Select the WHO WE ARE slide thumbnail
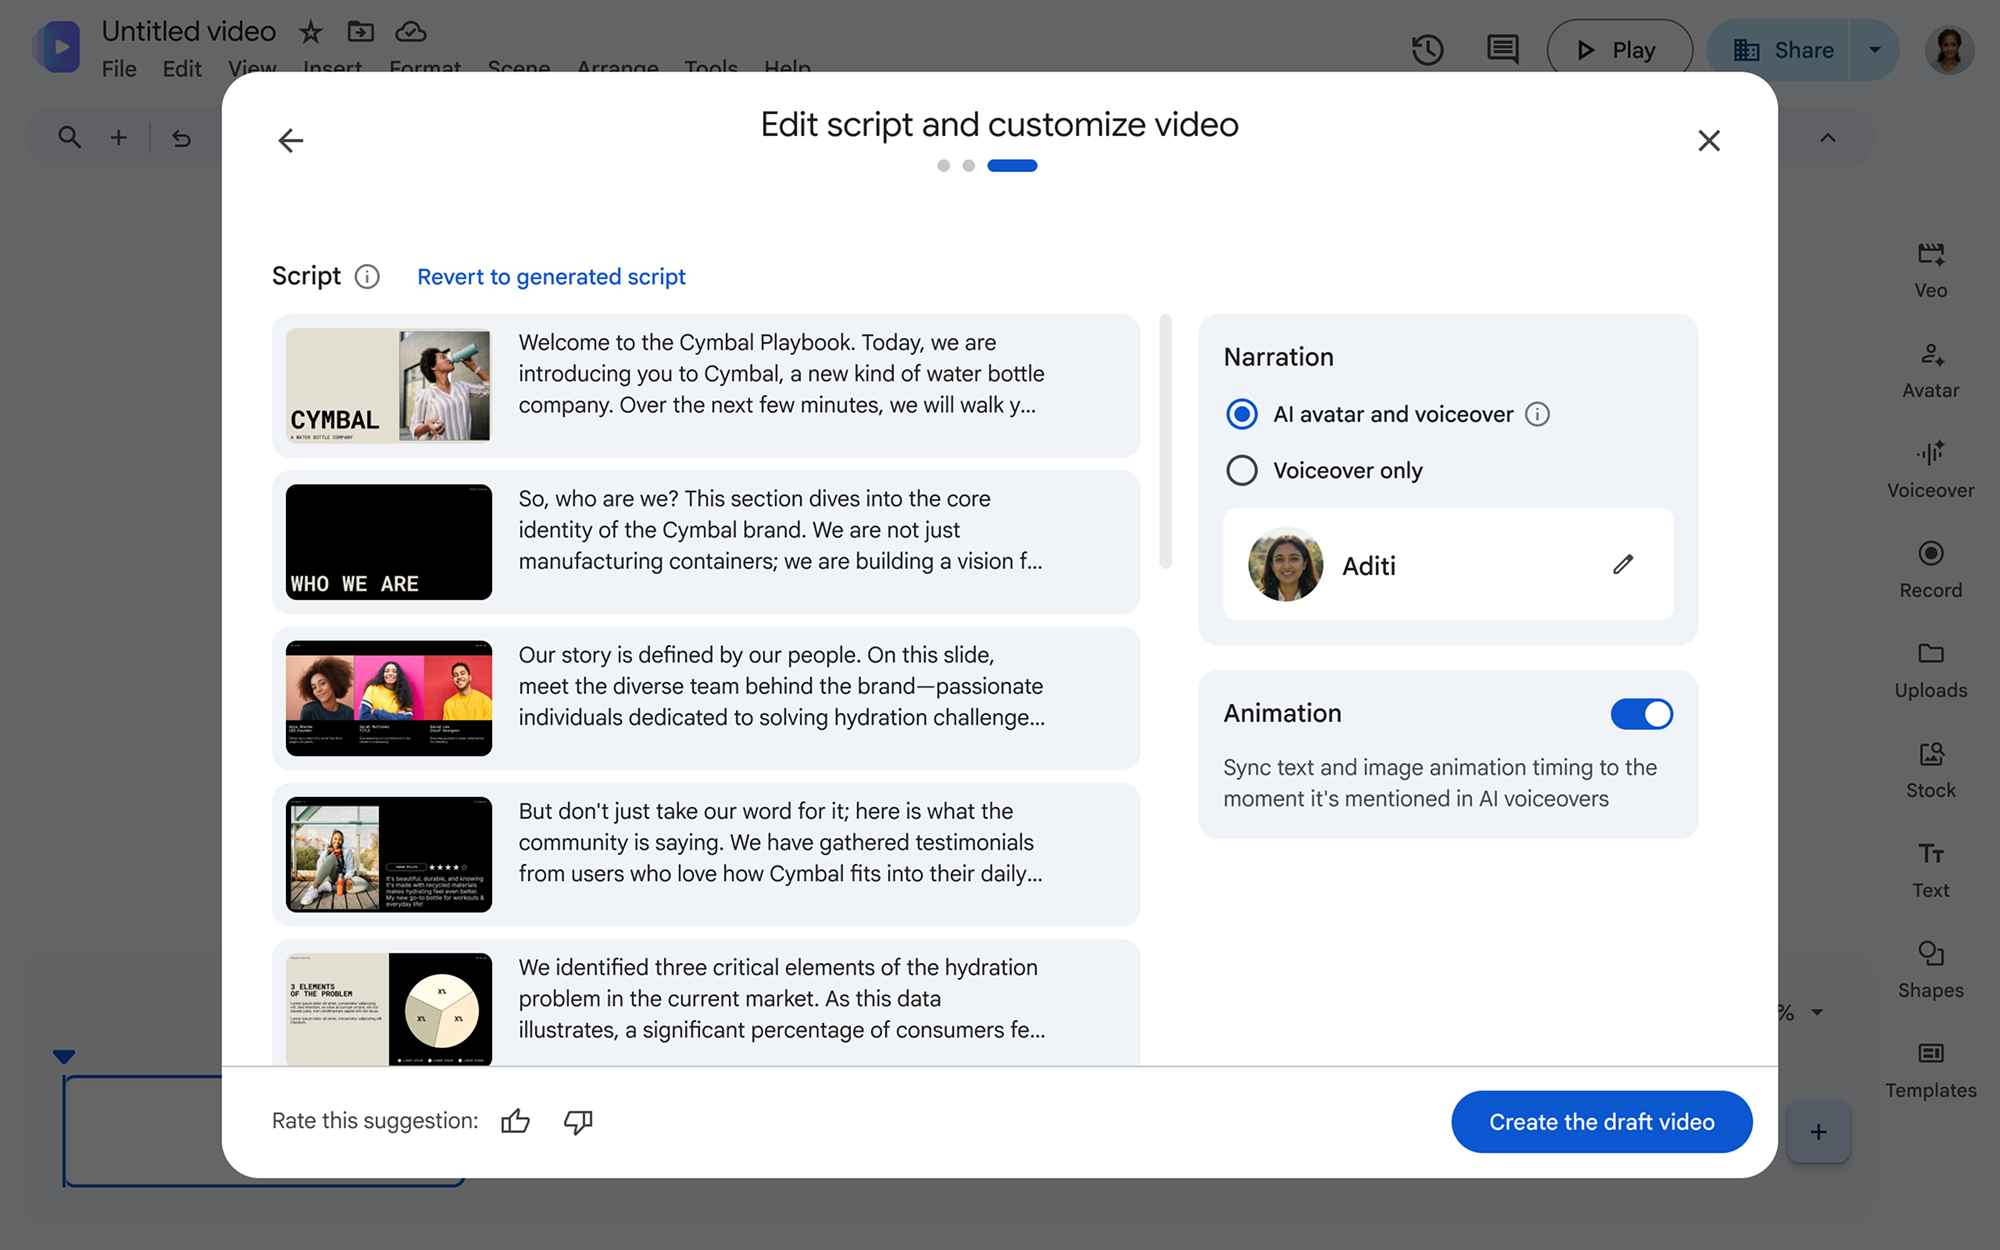Screen dimensions: 2000x1250 tap(389, 542)
